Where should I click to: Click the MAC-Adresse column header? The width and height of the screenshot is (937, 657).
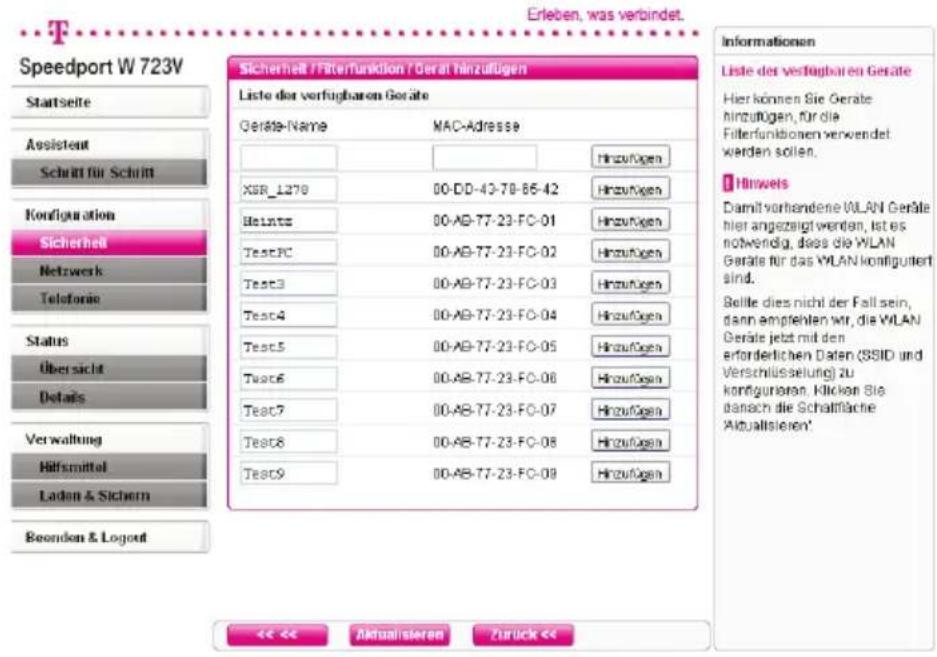(476, 126)
